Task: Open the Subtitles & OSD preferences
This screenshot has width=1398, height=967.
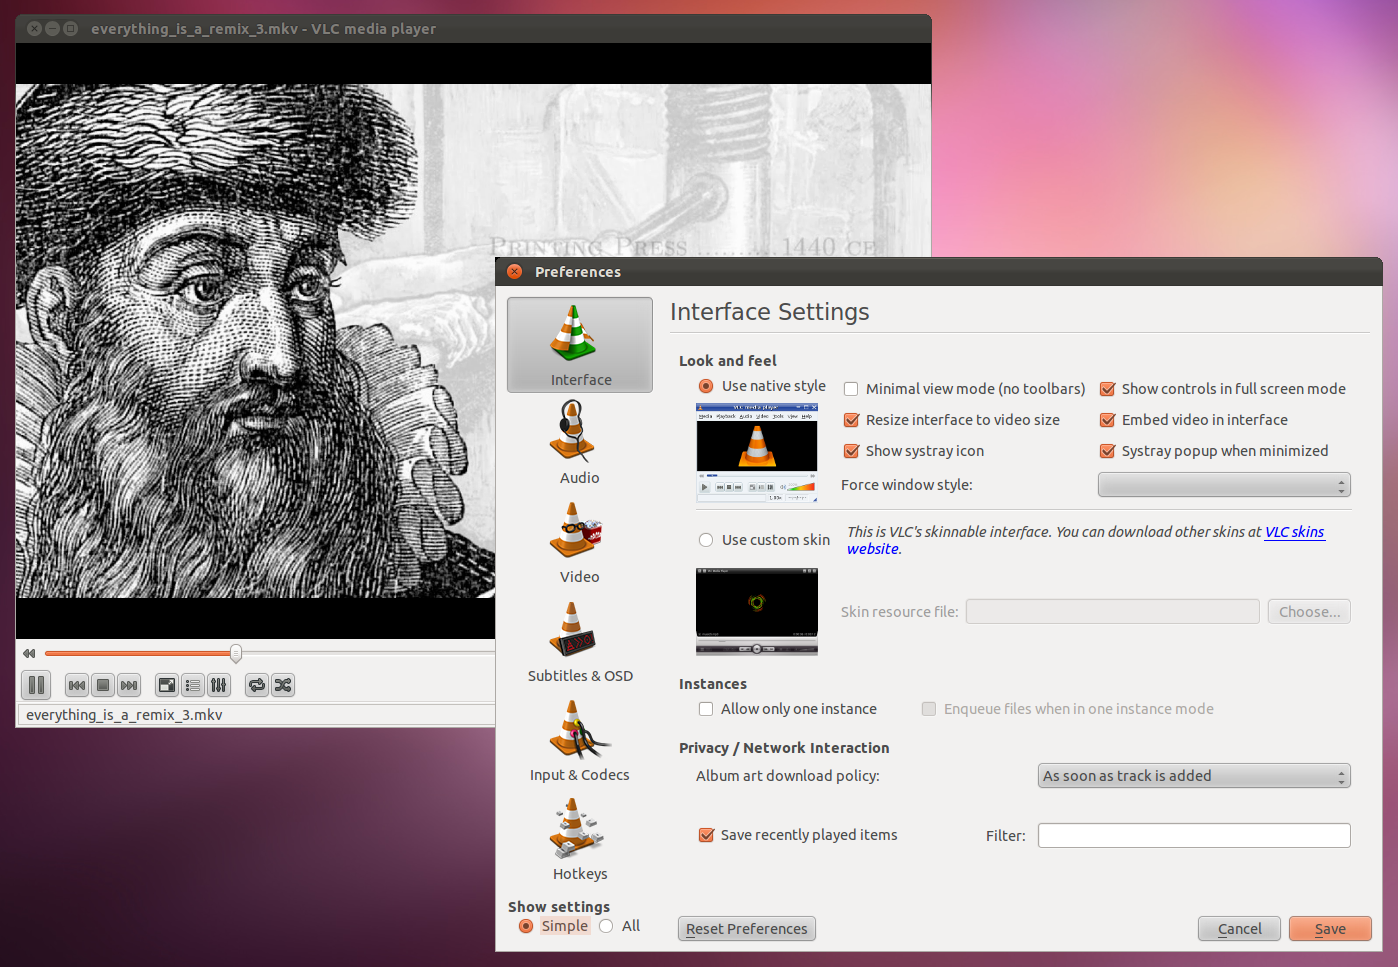Action: (580, 641)
